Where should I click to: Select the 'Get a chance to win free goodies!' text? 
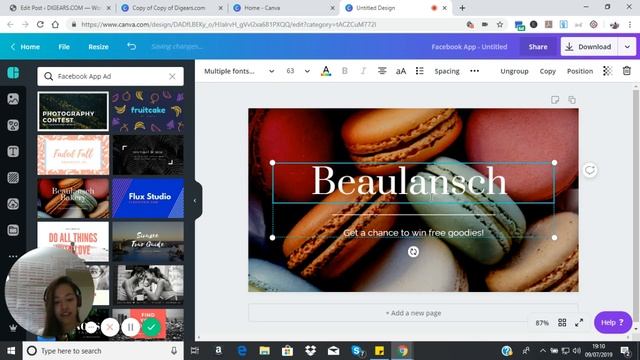pyautogui.click(x=413, y=233)
